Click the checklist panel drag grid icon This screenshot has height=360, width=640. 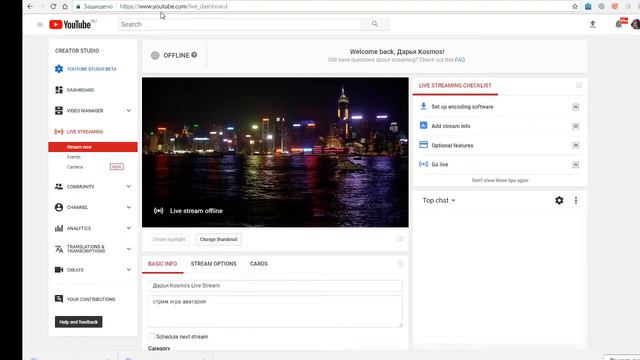(579, 85)
